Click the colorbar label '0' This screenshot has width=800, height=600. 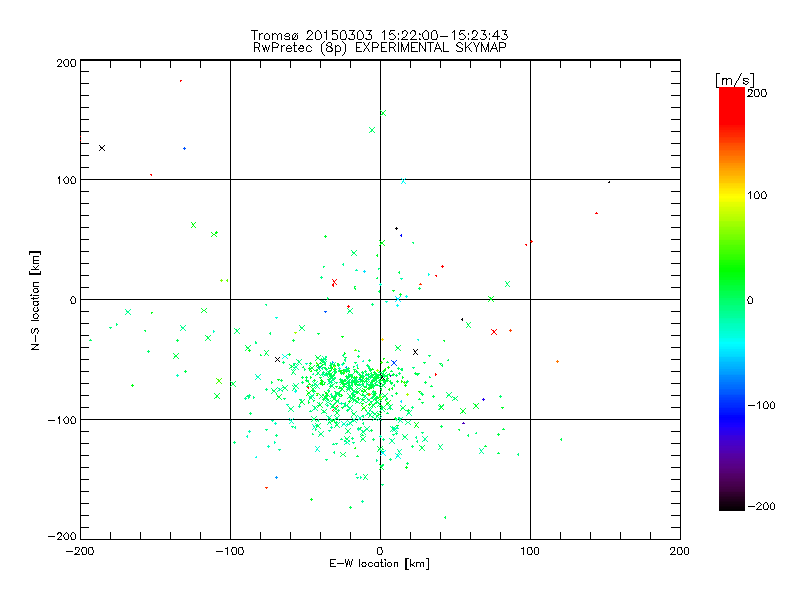click(750, 300)
